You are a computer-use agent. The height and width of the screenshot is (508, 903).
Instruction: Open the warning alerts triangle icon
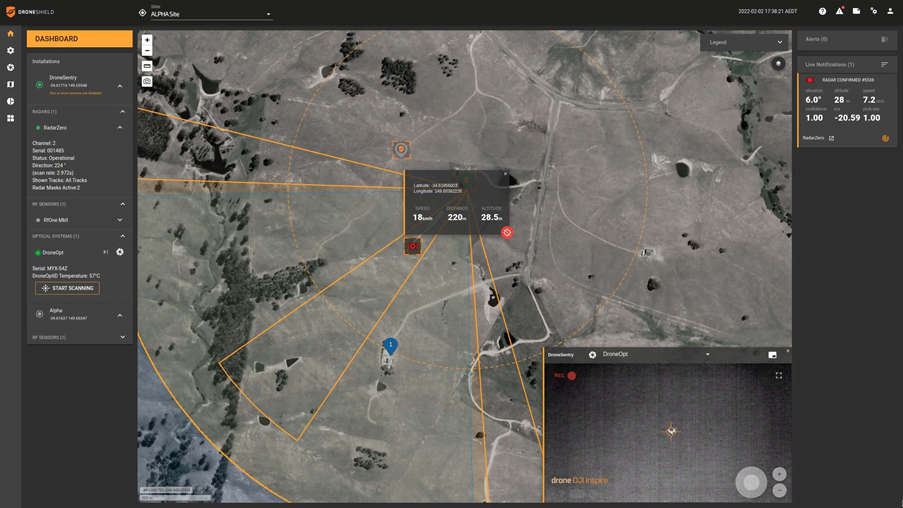coord(840,11)
